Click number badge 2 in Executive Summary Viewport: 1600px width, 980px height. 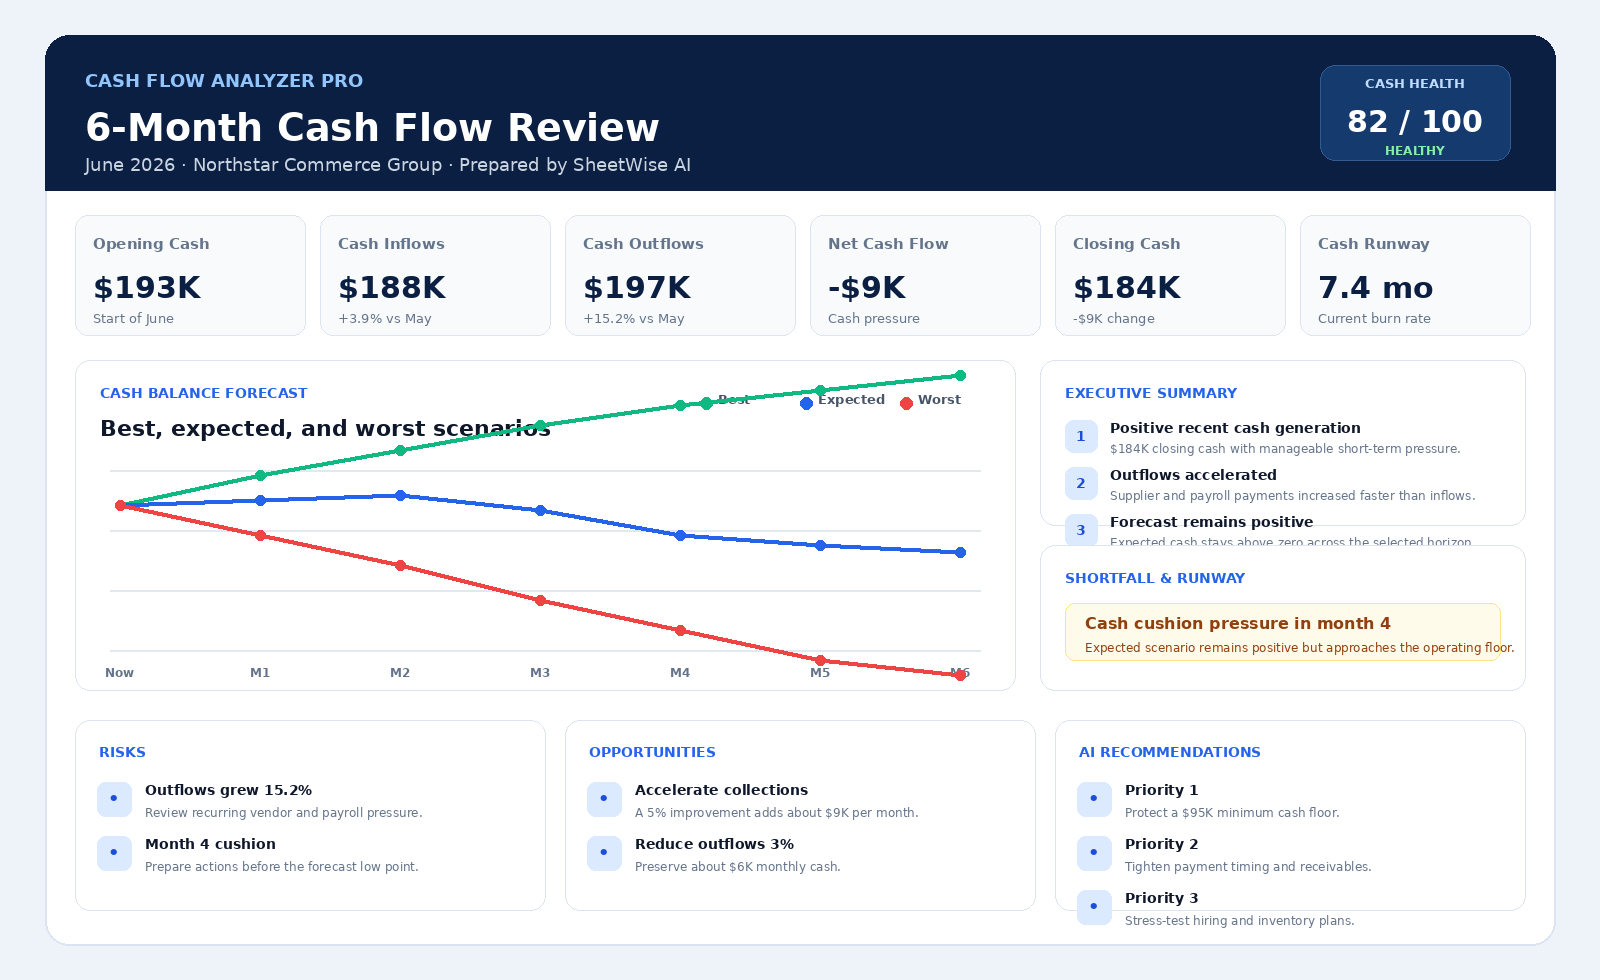click(1081, 484)
